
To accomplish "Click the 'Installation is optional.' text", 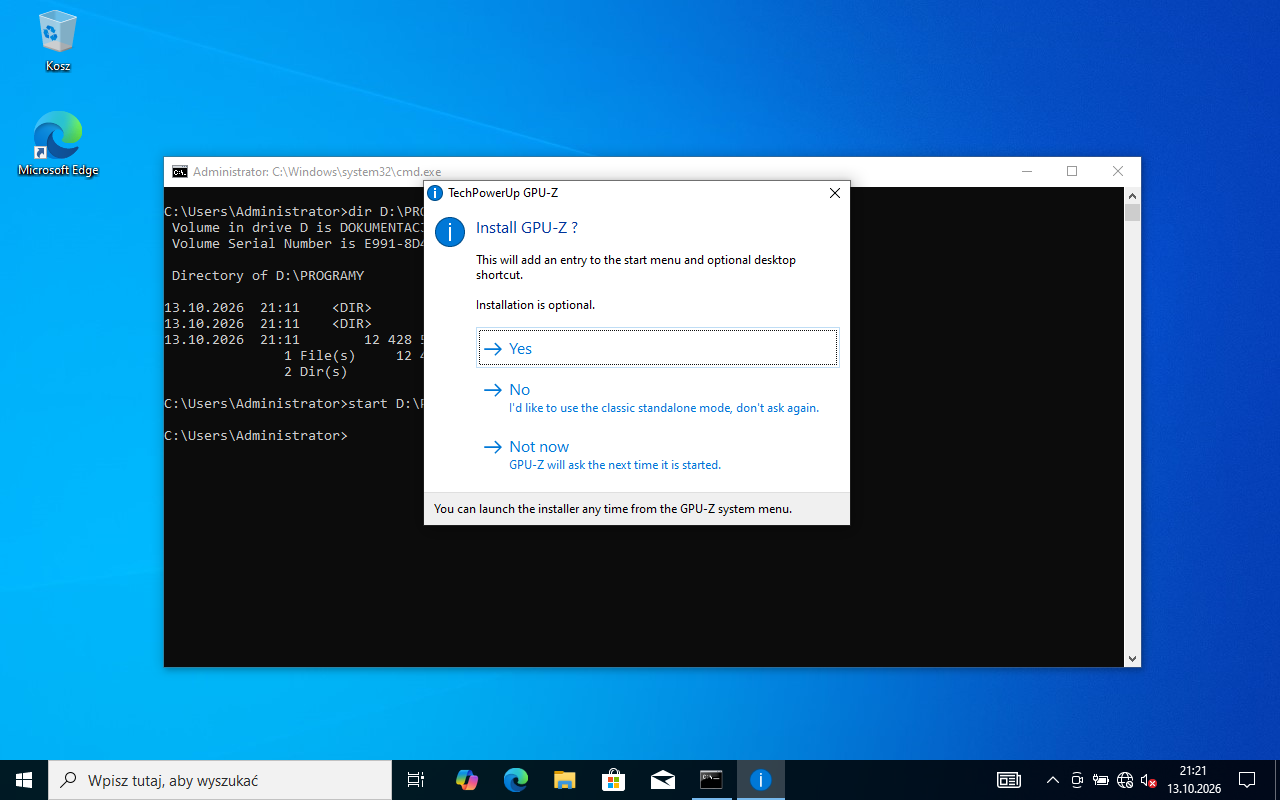I will pyautogui.click(x=535, y=305).
